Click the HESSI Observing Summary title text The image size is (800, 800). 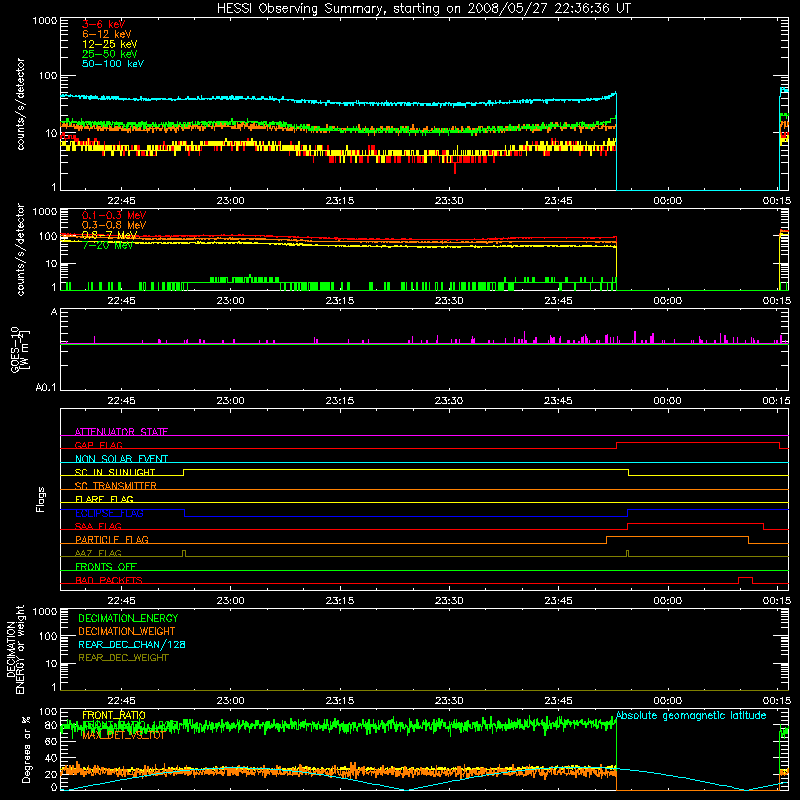click(x=424, y=9)
